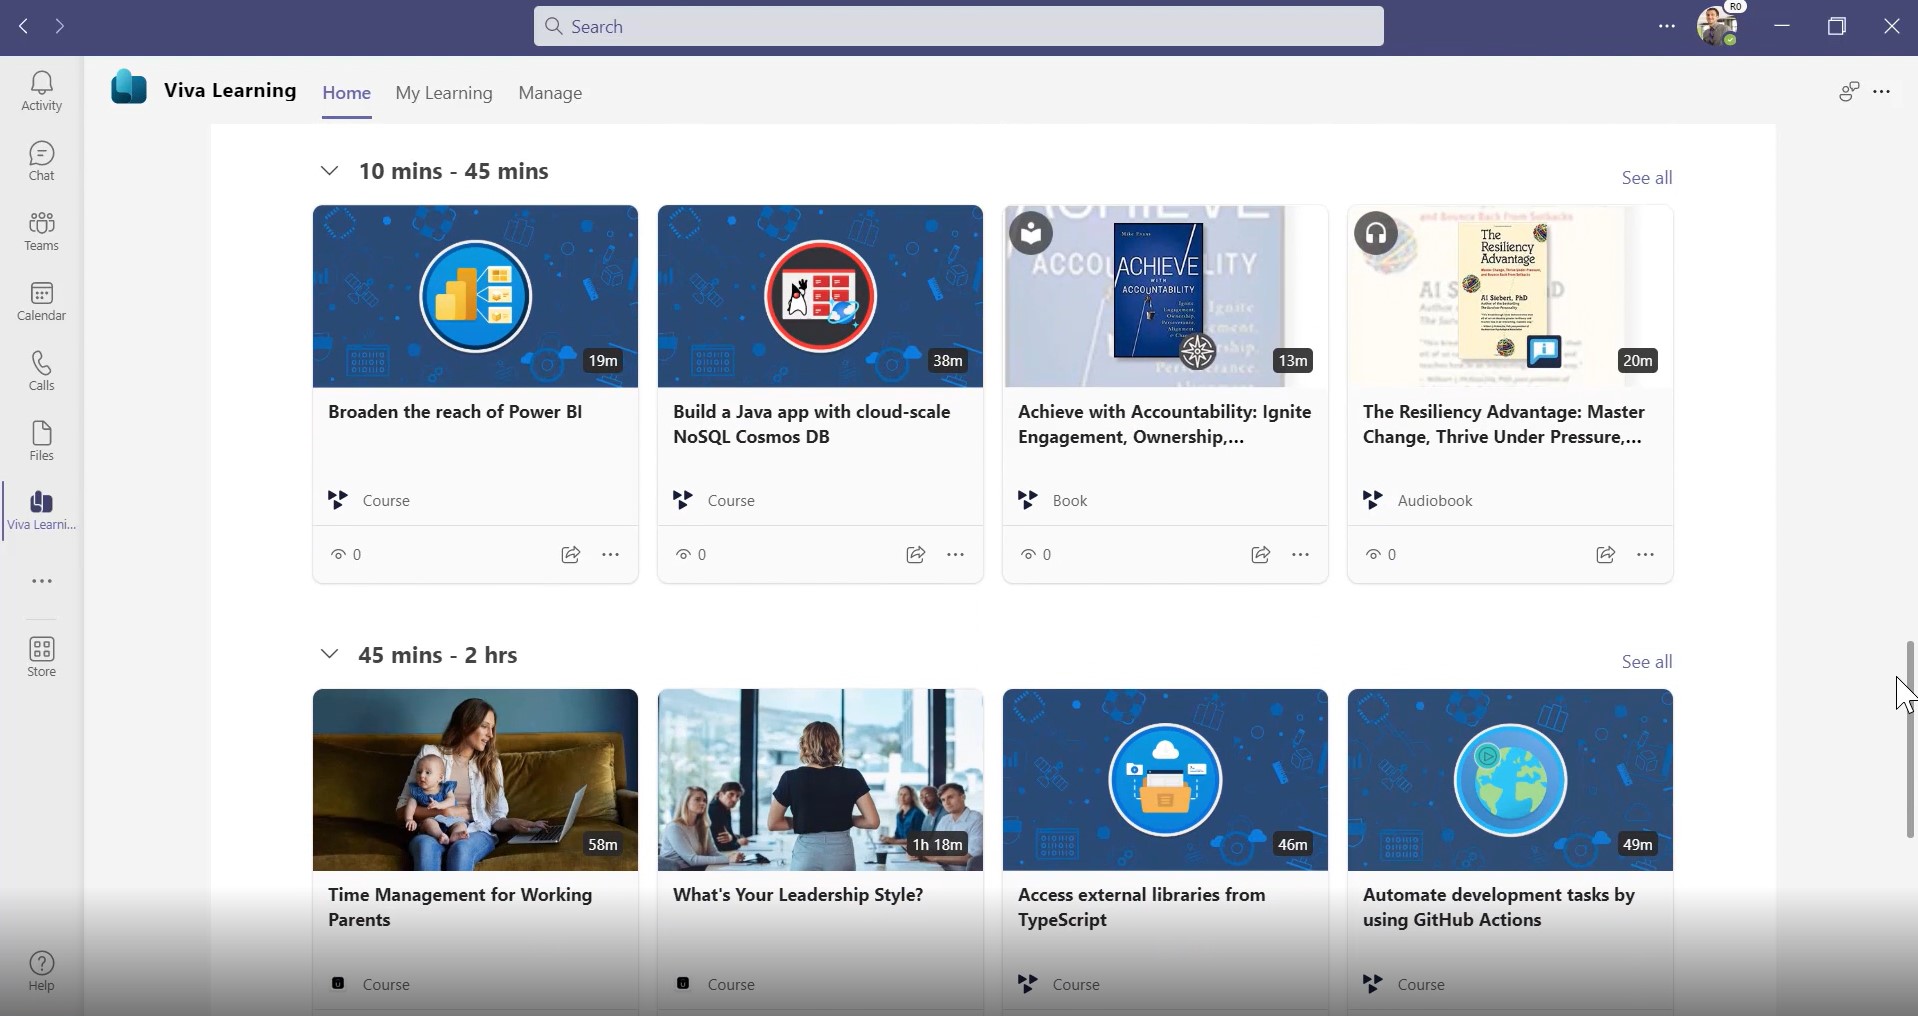Click the Viva Learning app logo
Image resolution: width=1918 pixels, height=1016 pixels.
coord(129,88)
